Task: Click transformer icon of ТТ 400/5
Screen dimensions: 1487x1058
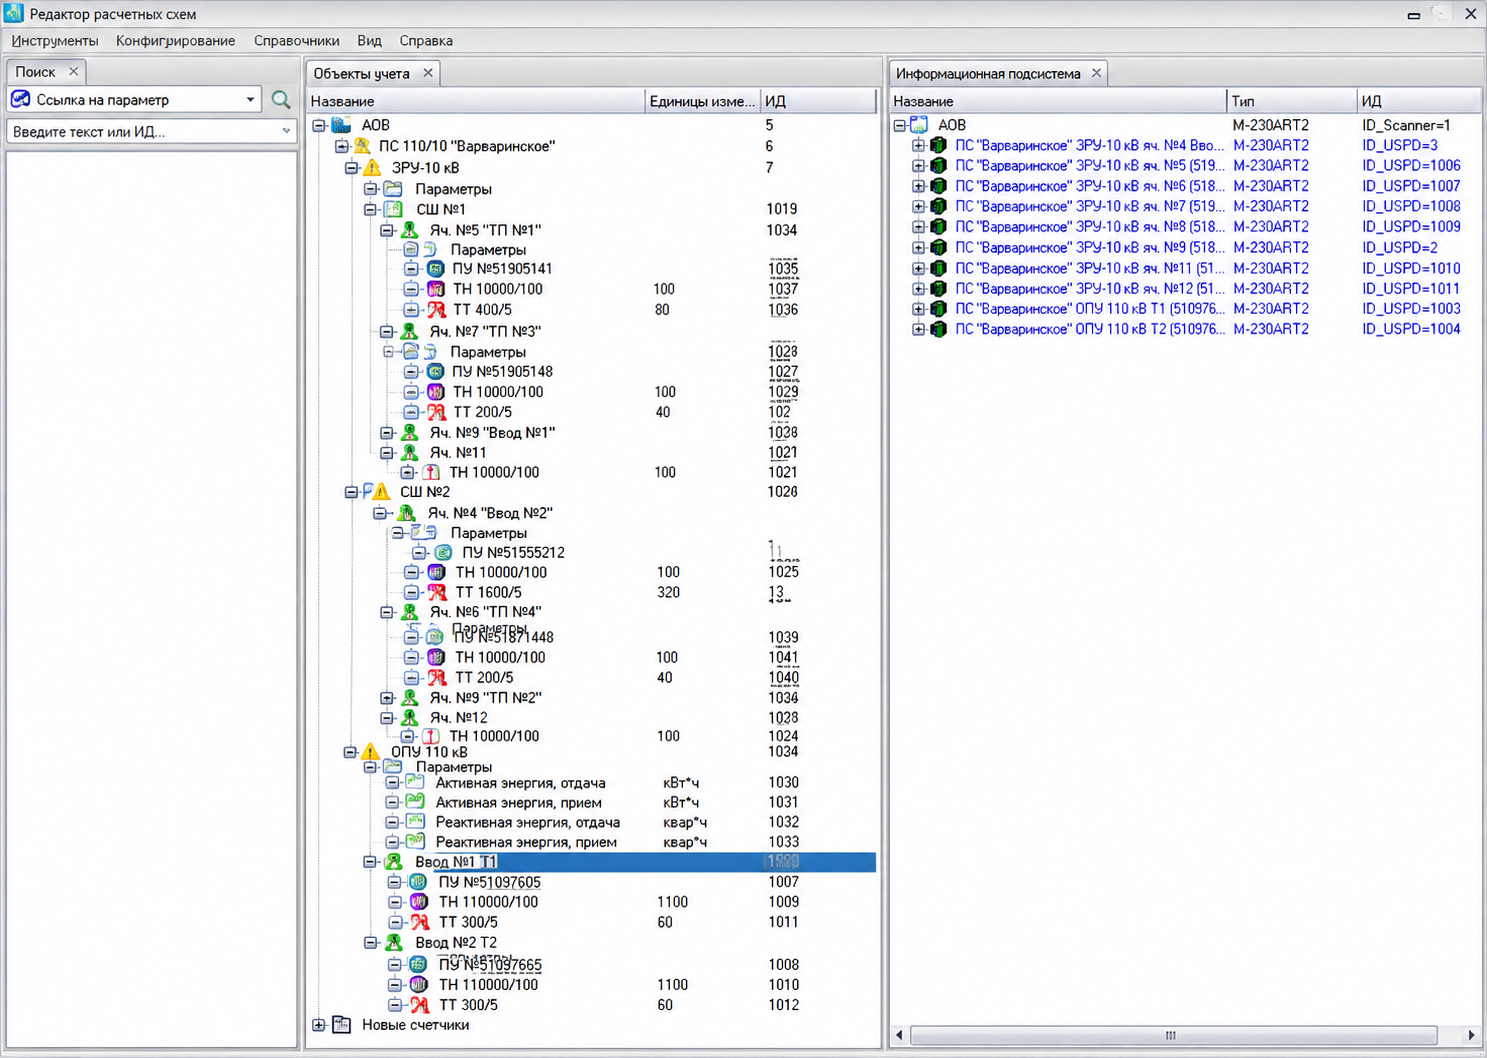Action: (x=436, y=310)
